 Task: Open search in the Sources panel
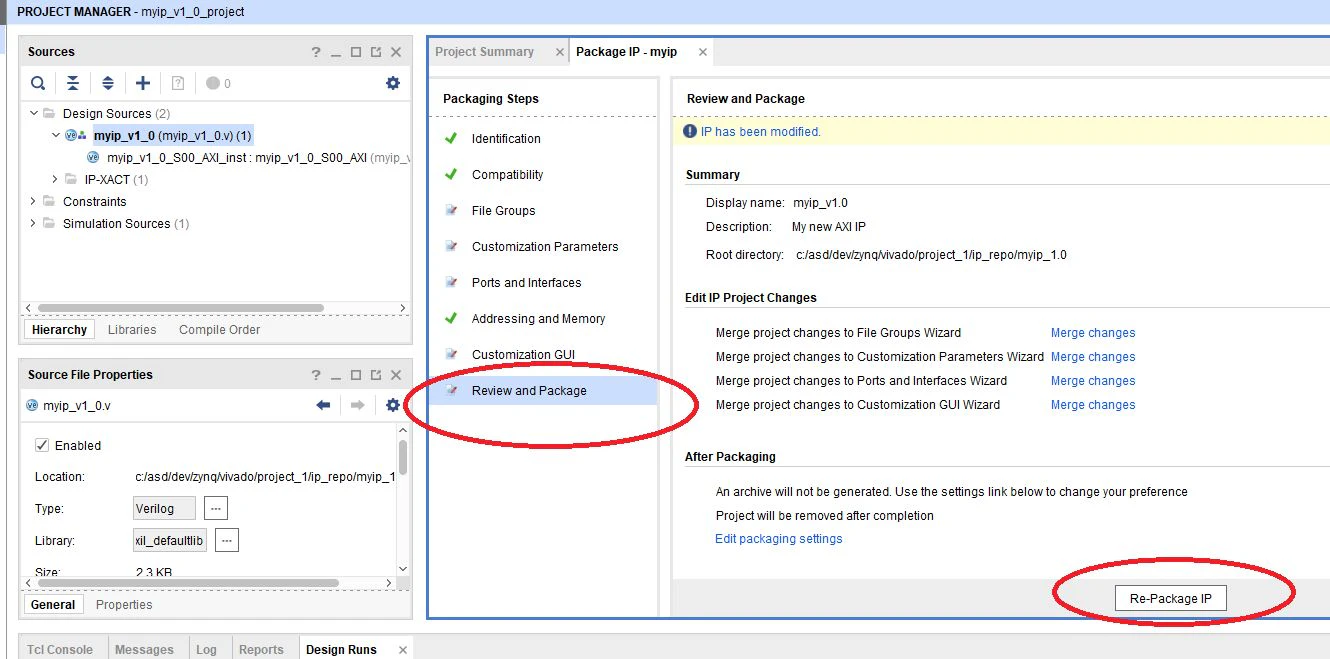pos(37,83)
